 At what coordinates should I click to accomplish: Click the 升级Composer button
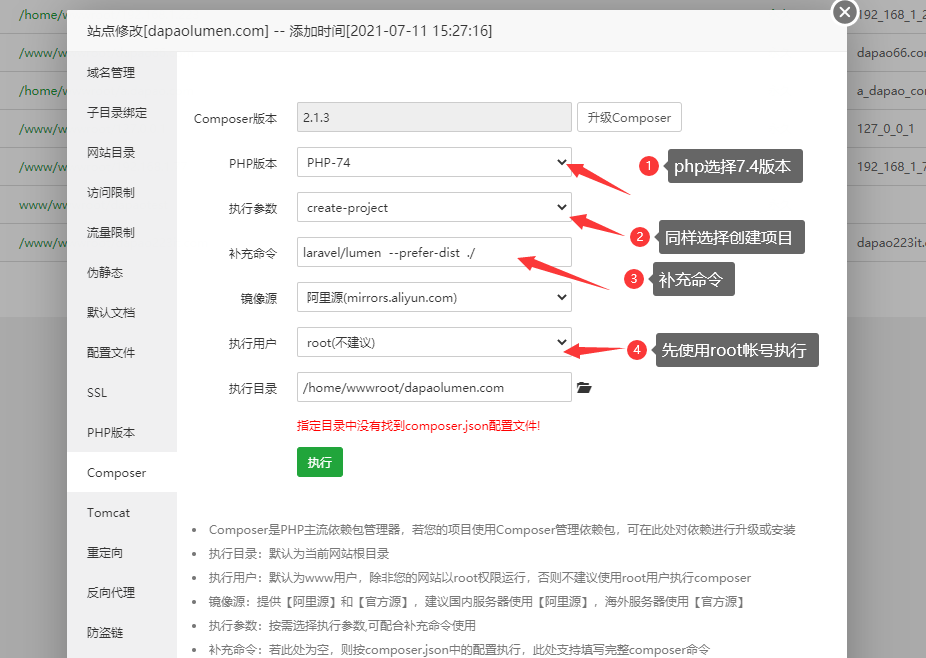pyautogui.click(x=629, y=118)
